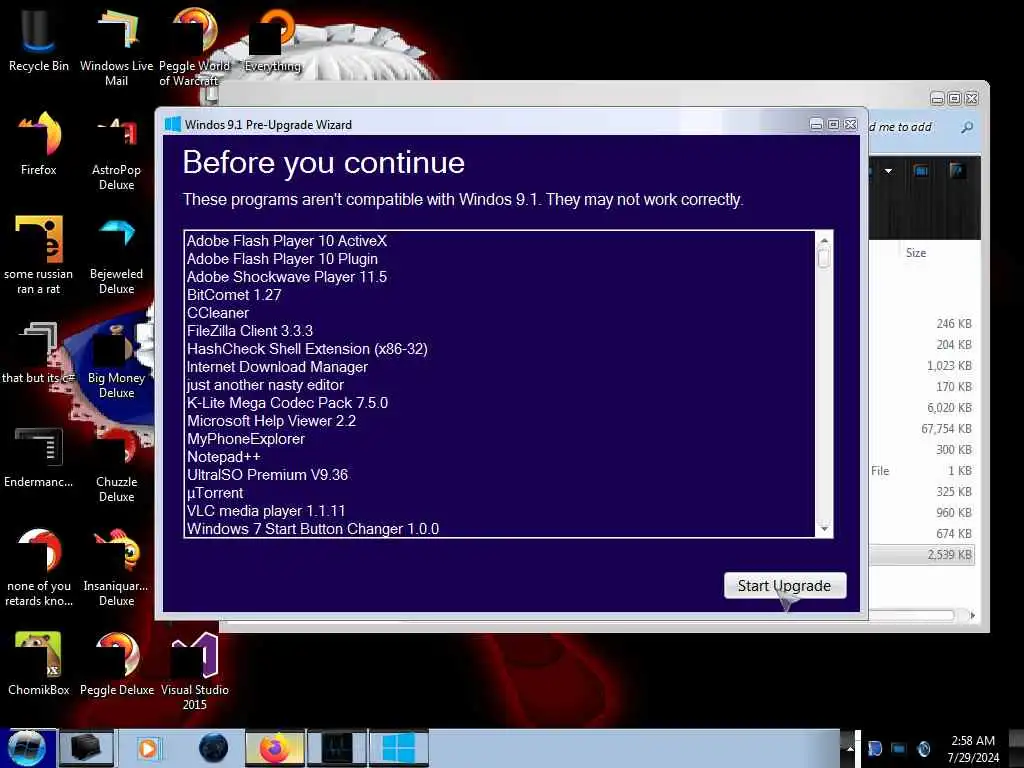
Task: Select the AstroPop Deluxe desktop icon
Action: click(116, 150)
